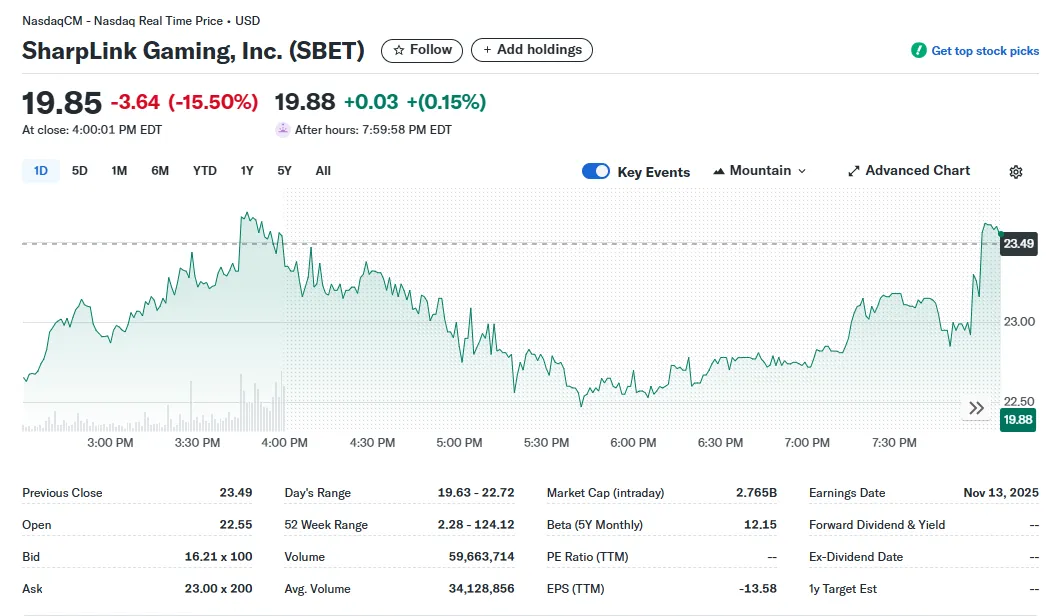
Task: Click the green top stock picks badge icon
Action: [918, 51]
